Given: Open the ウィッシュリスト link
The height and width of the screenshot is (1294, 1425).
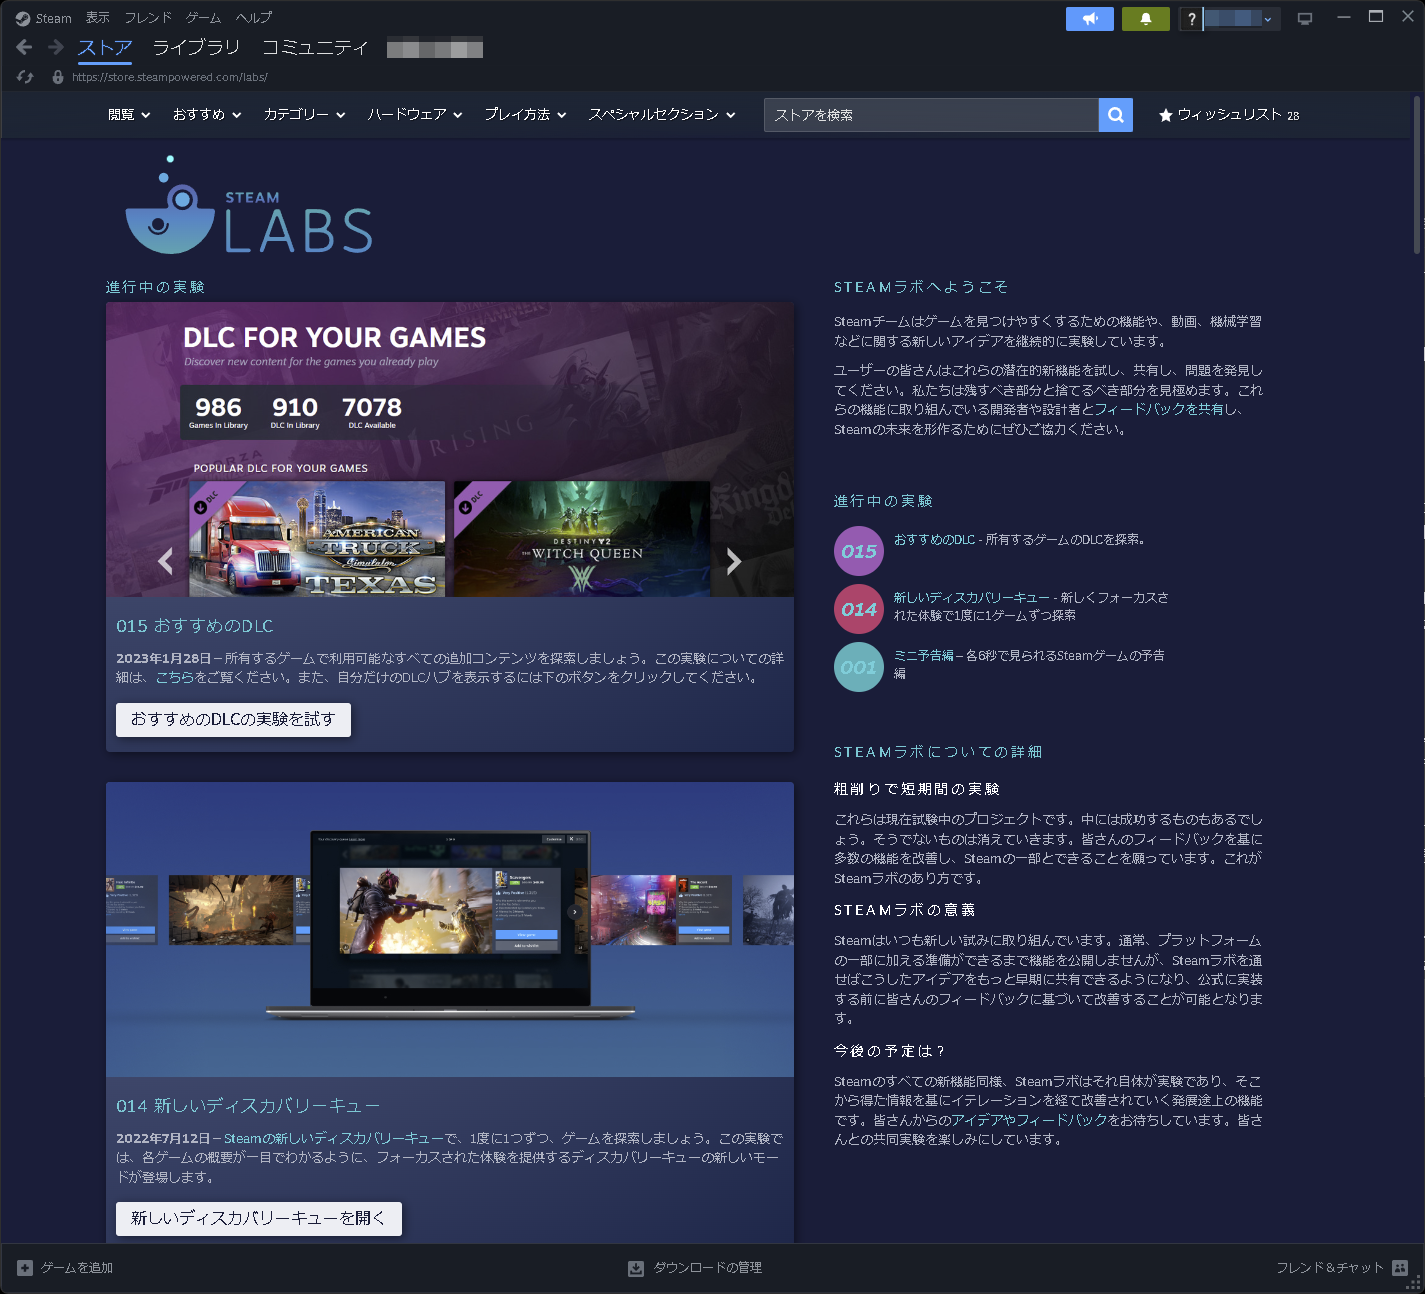Looking at the screenshot, I should 1229,115.
